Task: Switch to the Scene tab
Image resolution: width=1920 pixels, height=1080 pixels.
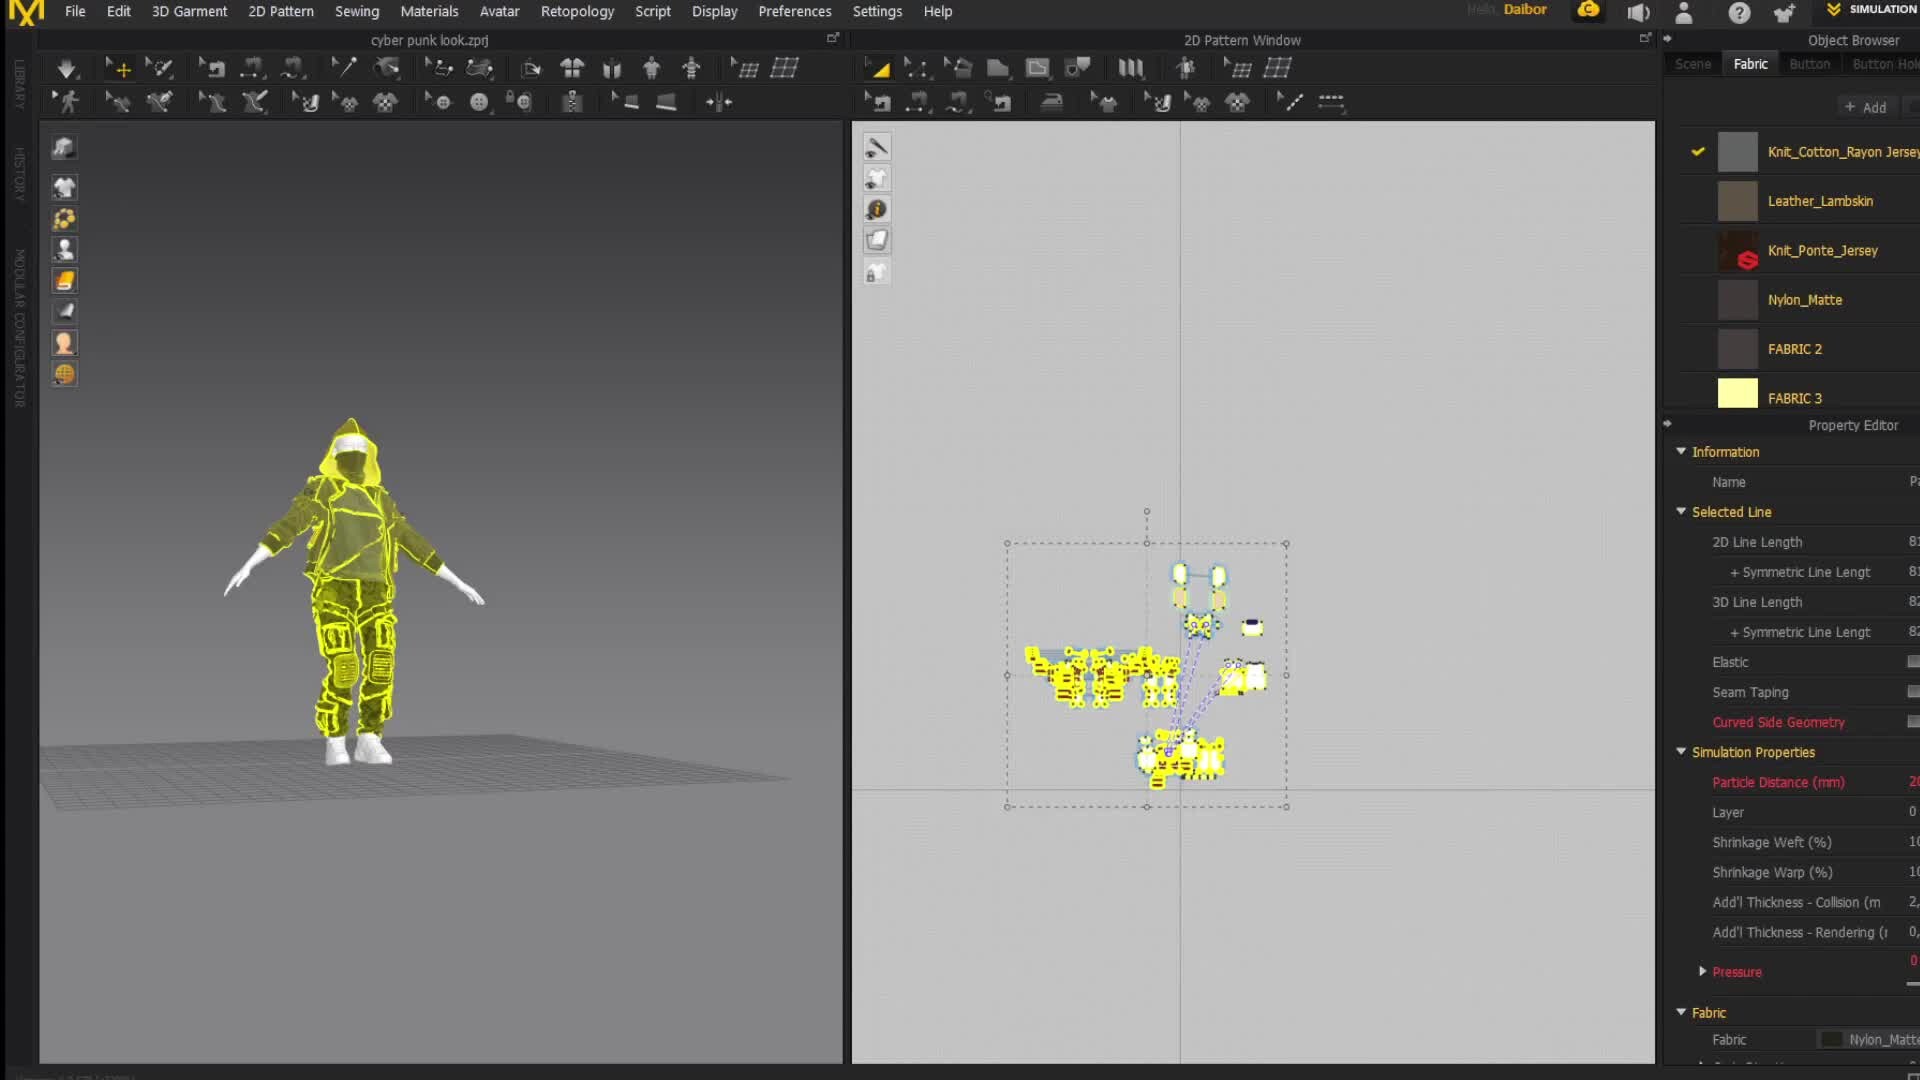Action: point(1693,63)
